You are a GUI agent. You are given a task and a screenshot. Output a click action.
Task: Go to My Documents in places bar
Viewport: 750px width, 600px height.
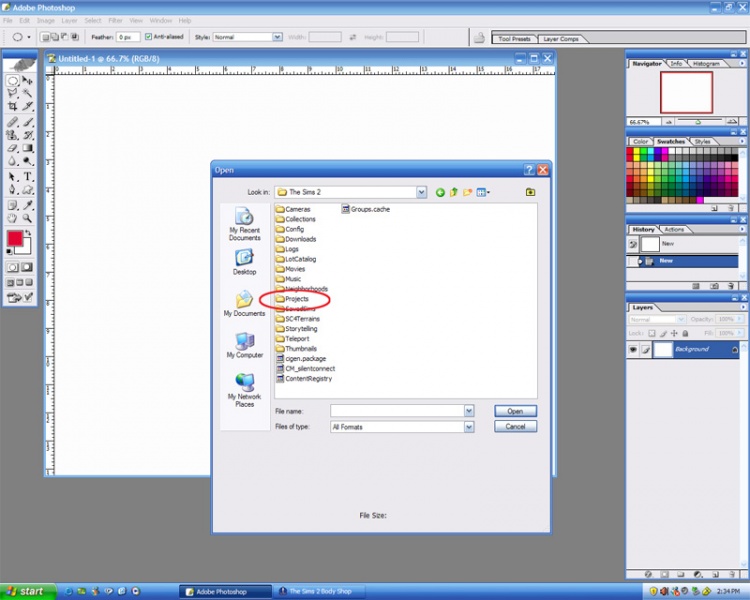click(244, 303)
